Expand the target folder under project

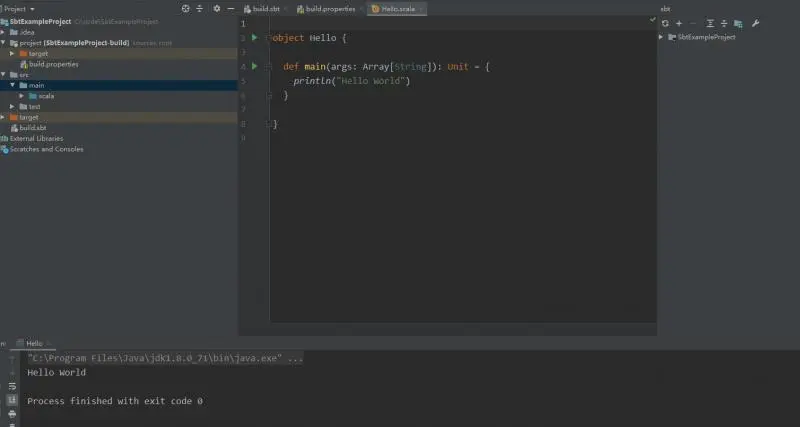pos(12,54)
